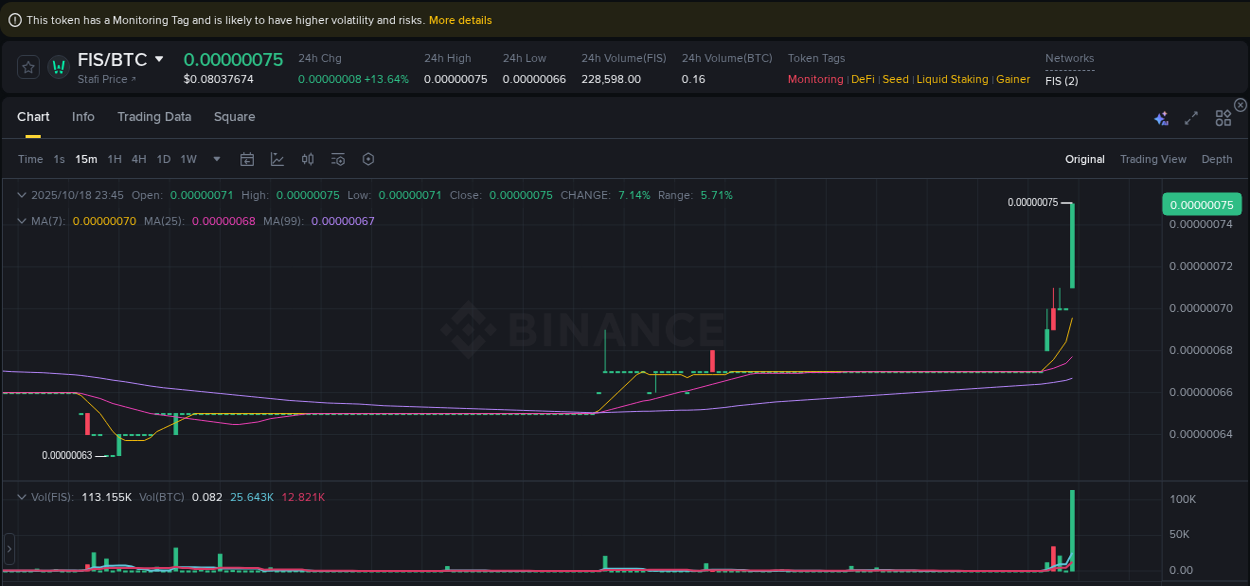Toggle the favorite star for FIS/BTC
1250x586 pixels.
click(27, 66)
